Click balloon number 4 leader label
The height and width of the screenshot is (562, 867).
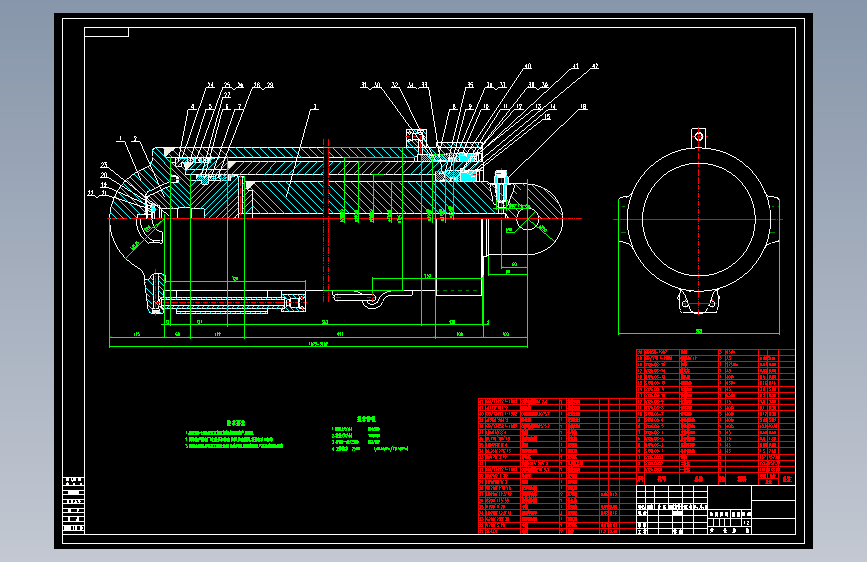pos(193,107)
